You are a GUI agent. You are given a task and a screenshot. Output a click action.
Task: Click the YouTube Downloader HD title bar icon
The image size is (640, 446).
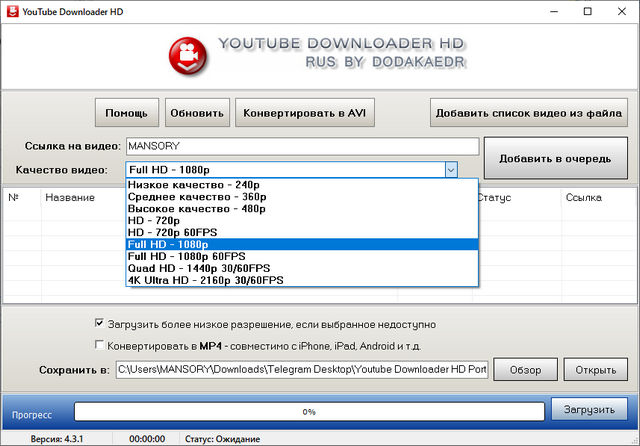(14, 12)
